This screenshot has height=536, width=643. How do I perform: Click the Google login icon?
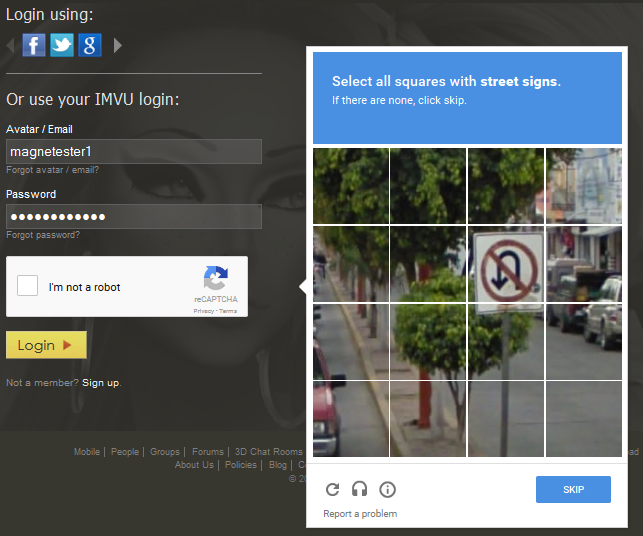[90, 45]
